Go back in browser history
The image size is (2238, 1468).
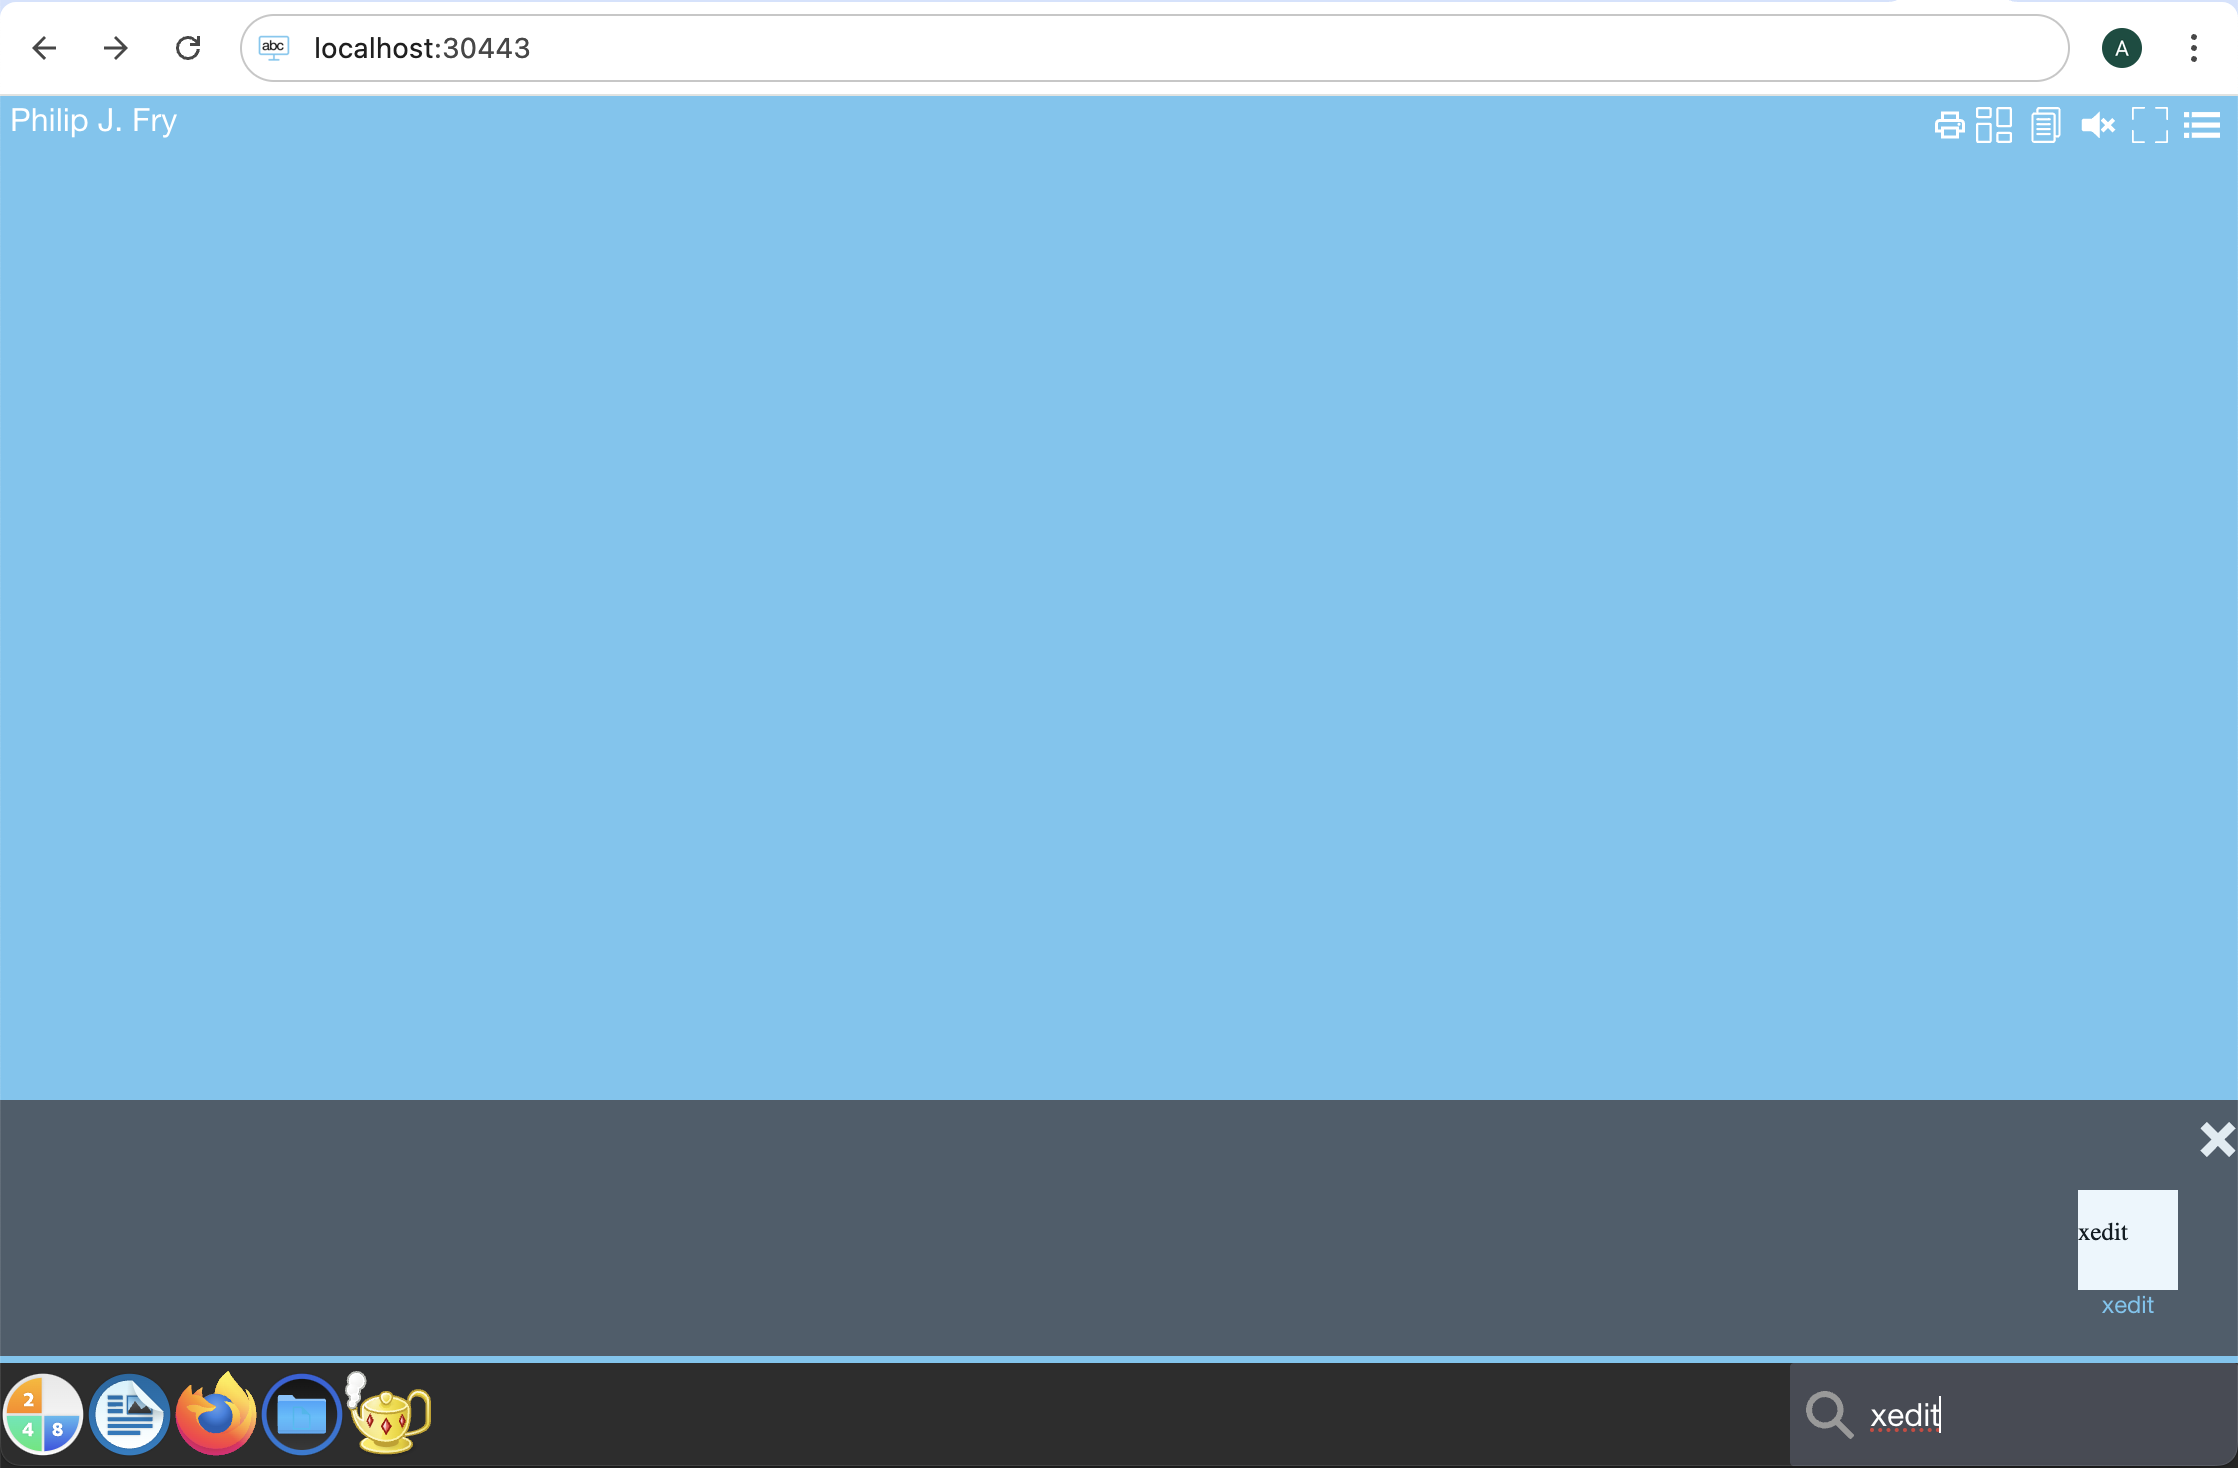pos(44,48)
